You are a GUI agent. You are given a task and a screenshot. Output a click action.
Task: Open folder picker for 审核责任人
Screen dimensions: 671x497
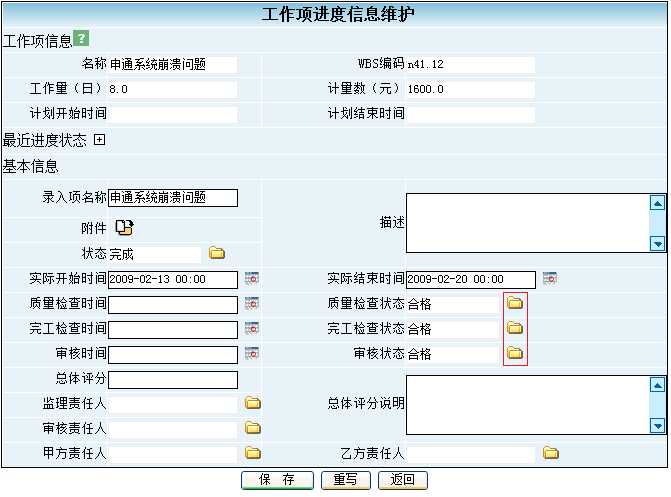(x=253, y=428)
